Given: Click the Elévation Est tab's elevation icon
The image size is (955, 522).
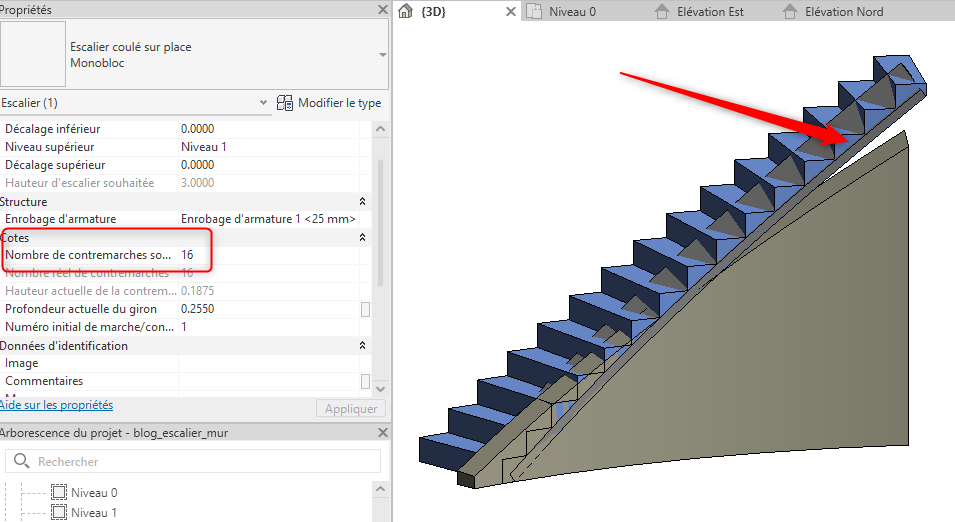Looking at the screenshot, I should [661, 12].
